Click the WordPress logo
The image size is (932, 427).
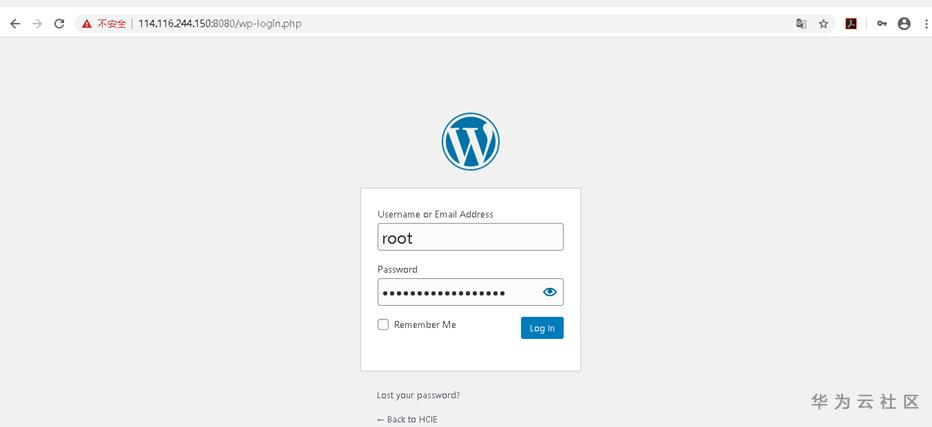pos(470,142)
